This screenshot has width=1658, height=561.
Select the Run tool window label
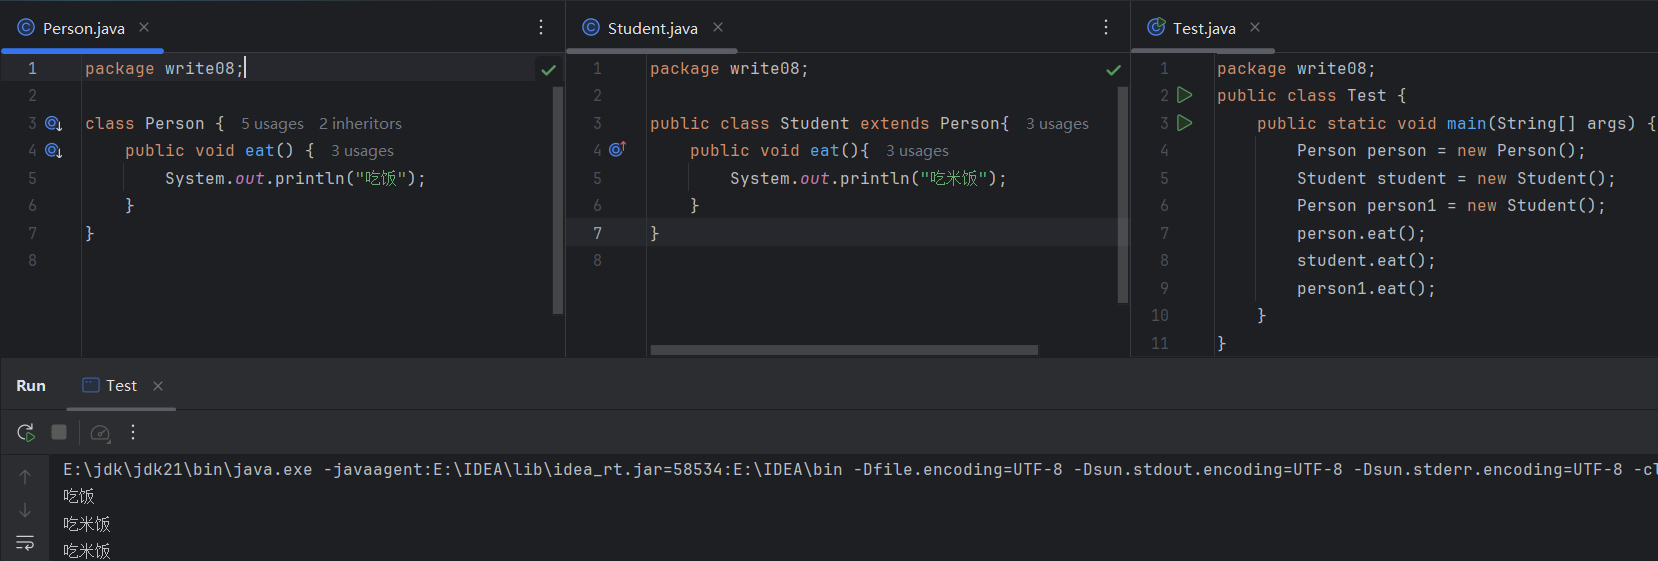(31, 386)
